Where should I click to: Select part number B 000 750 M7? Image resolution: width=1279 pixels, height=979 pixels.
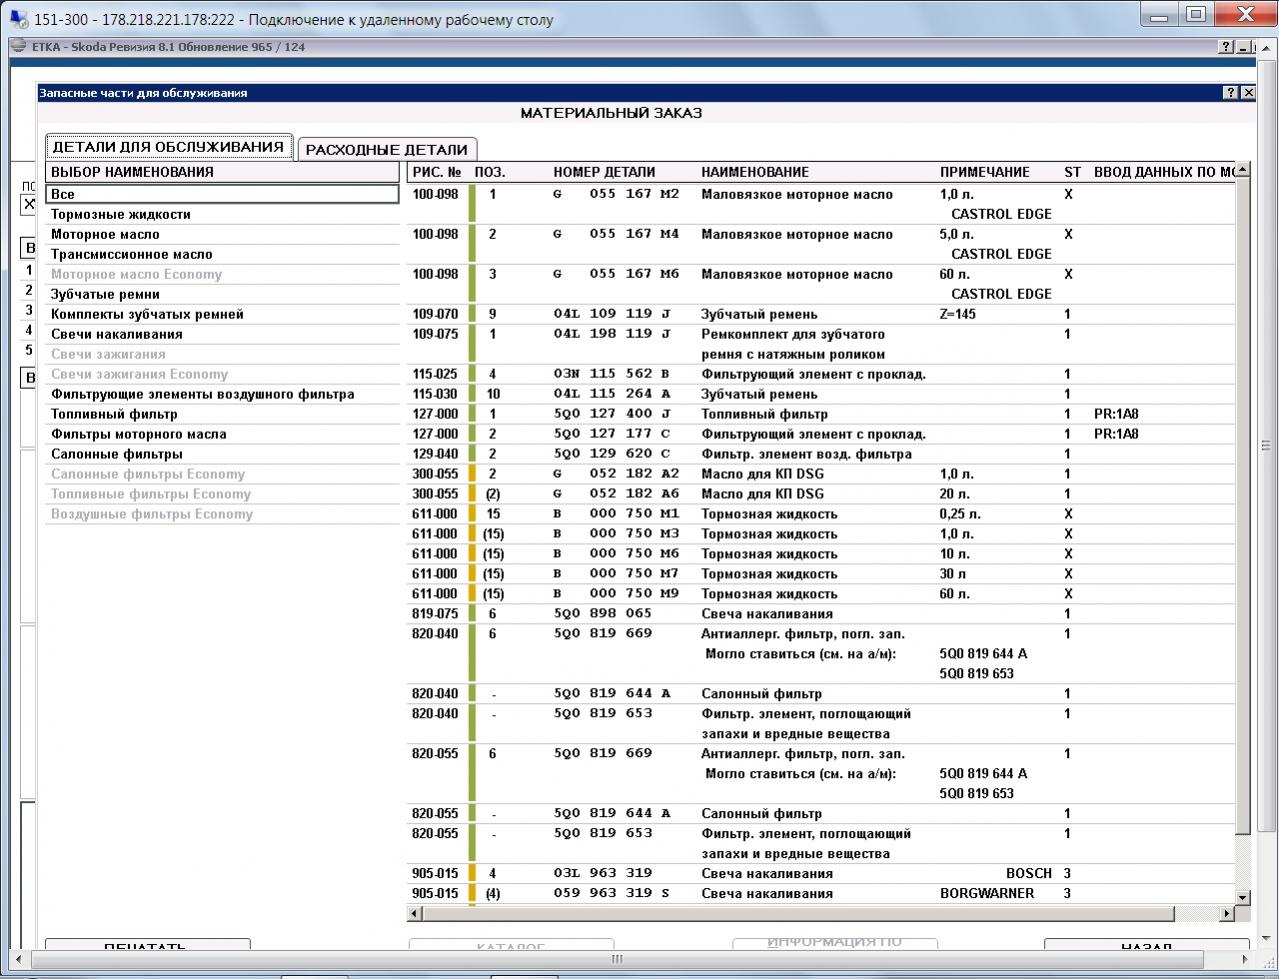click(616, 574)
